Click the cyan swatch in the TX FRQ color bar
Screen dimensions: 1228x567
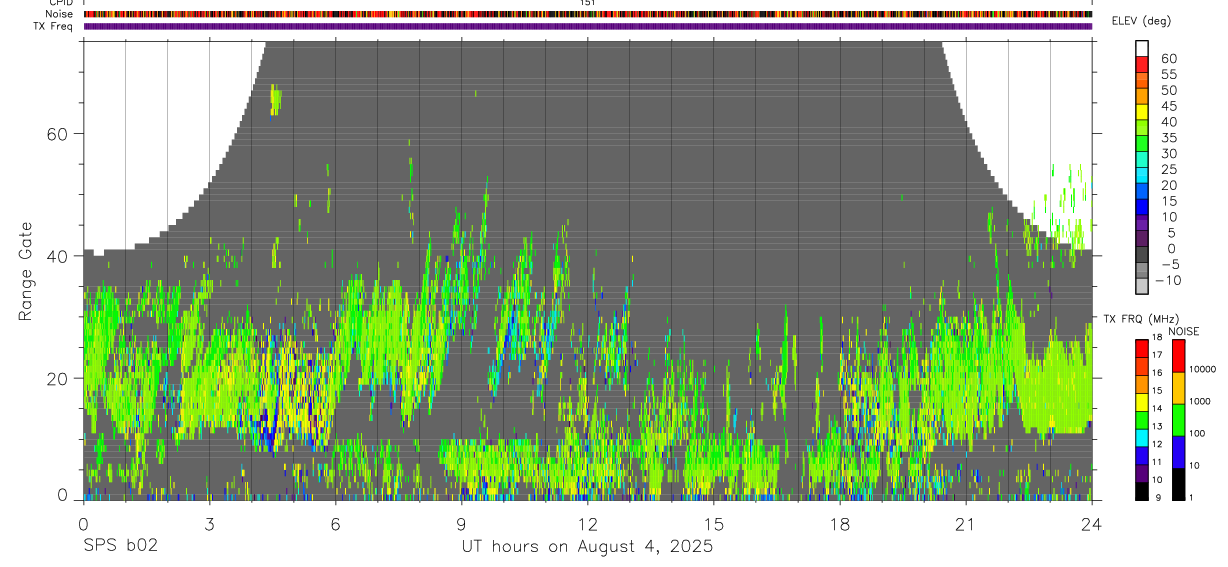coord(1142,438)
